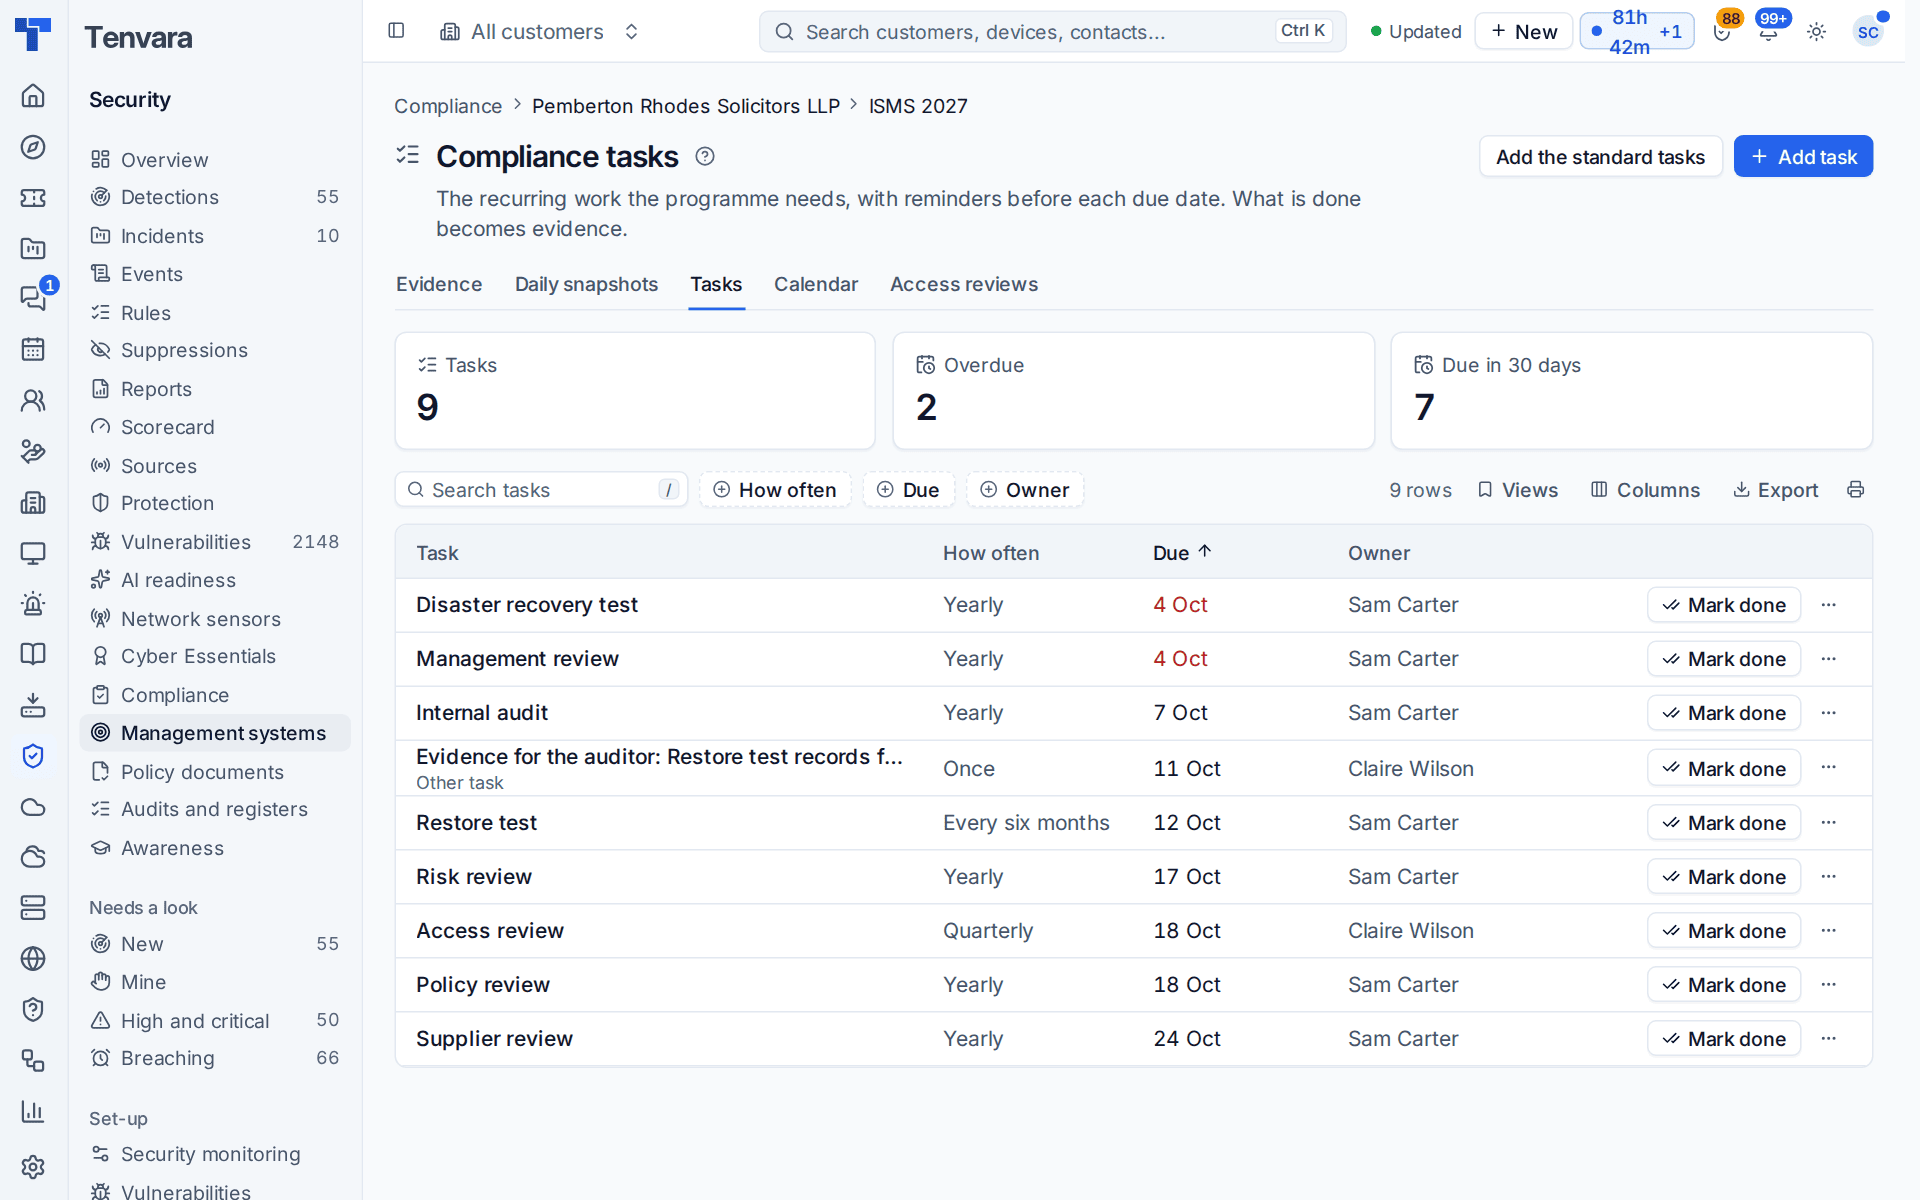Open the New create menu
1920x1200 pixels.
(1524, 32)
